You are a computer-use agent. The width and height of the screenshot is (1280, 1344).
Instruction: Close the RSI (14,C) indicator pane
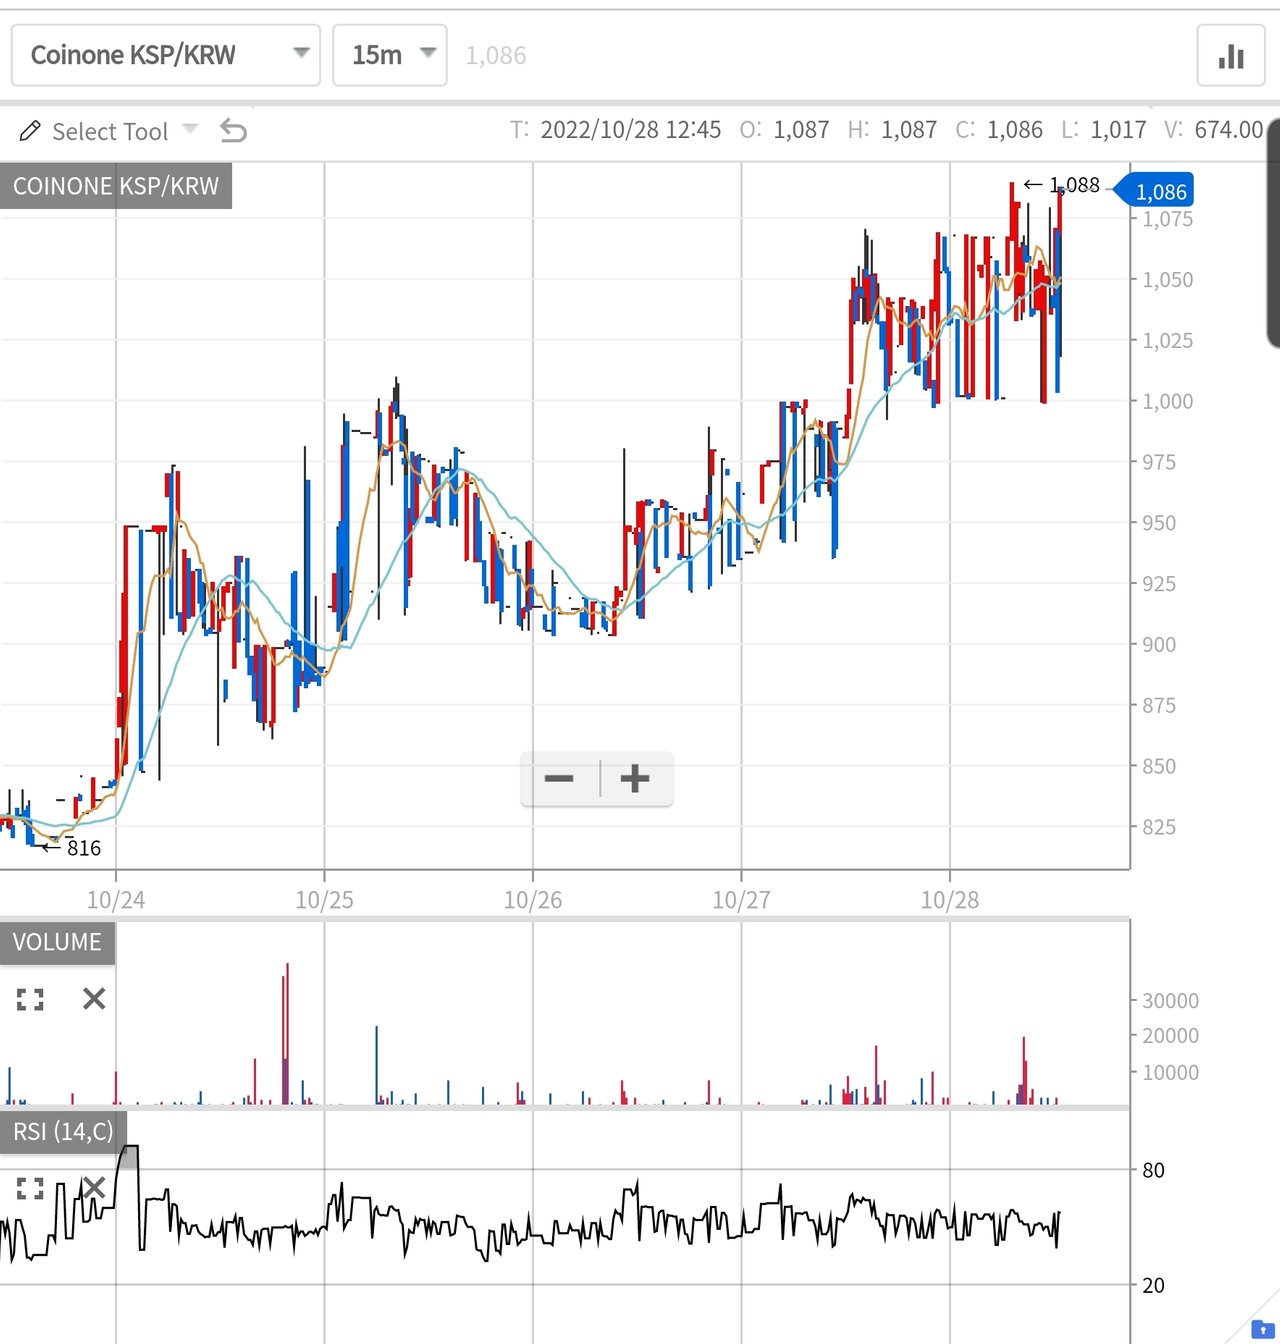coord(94,1187)
